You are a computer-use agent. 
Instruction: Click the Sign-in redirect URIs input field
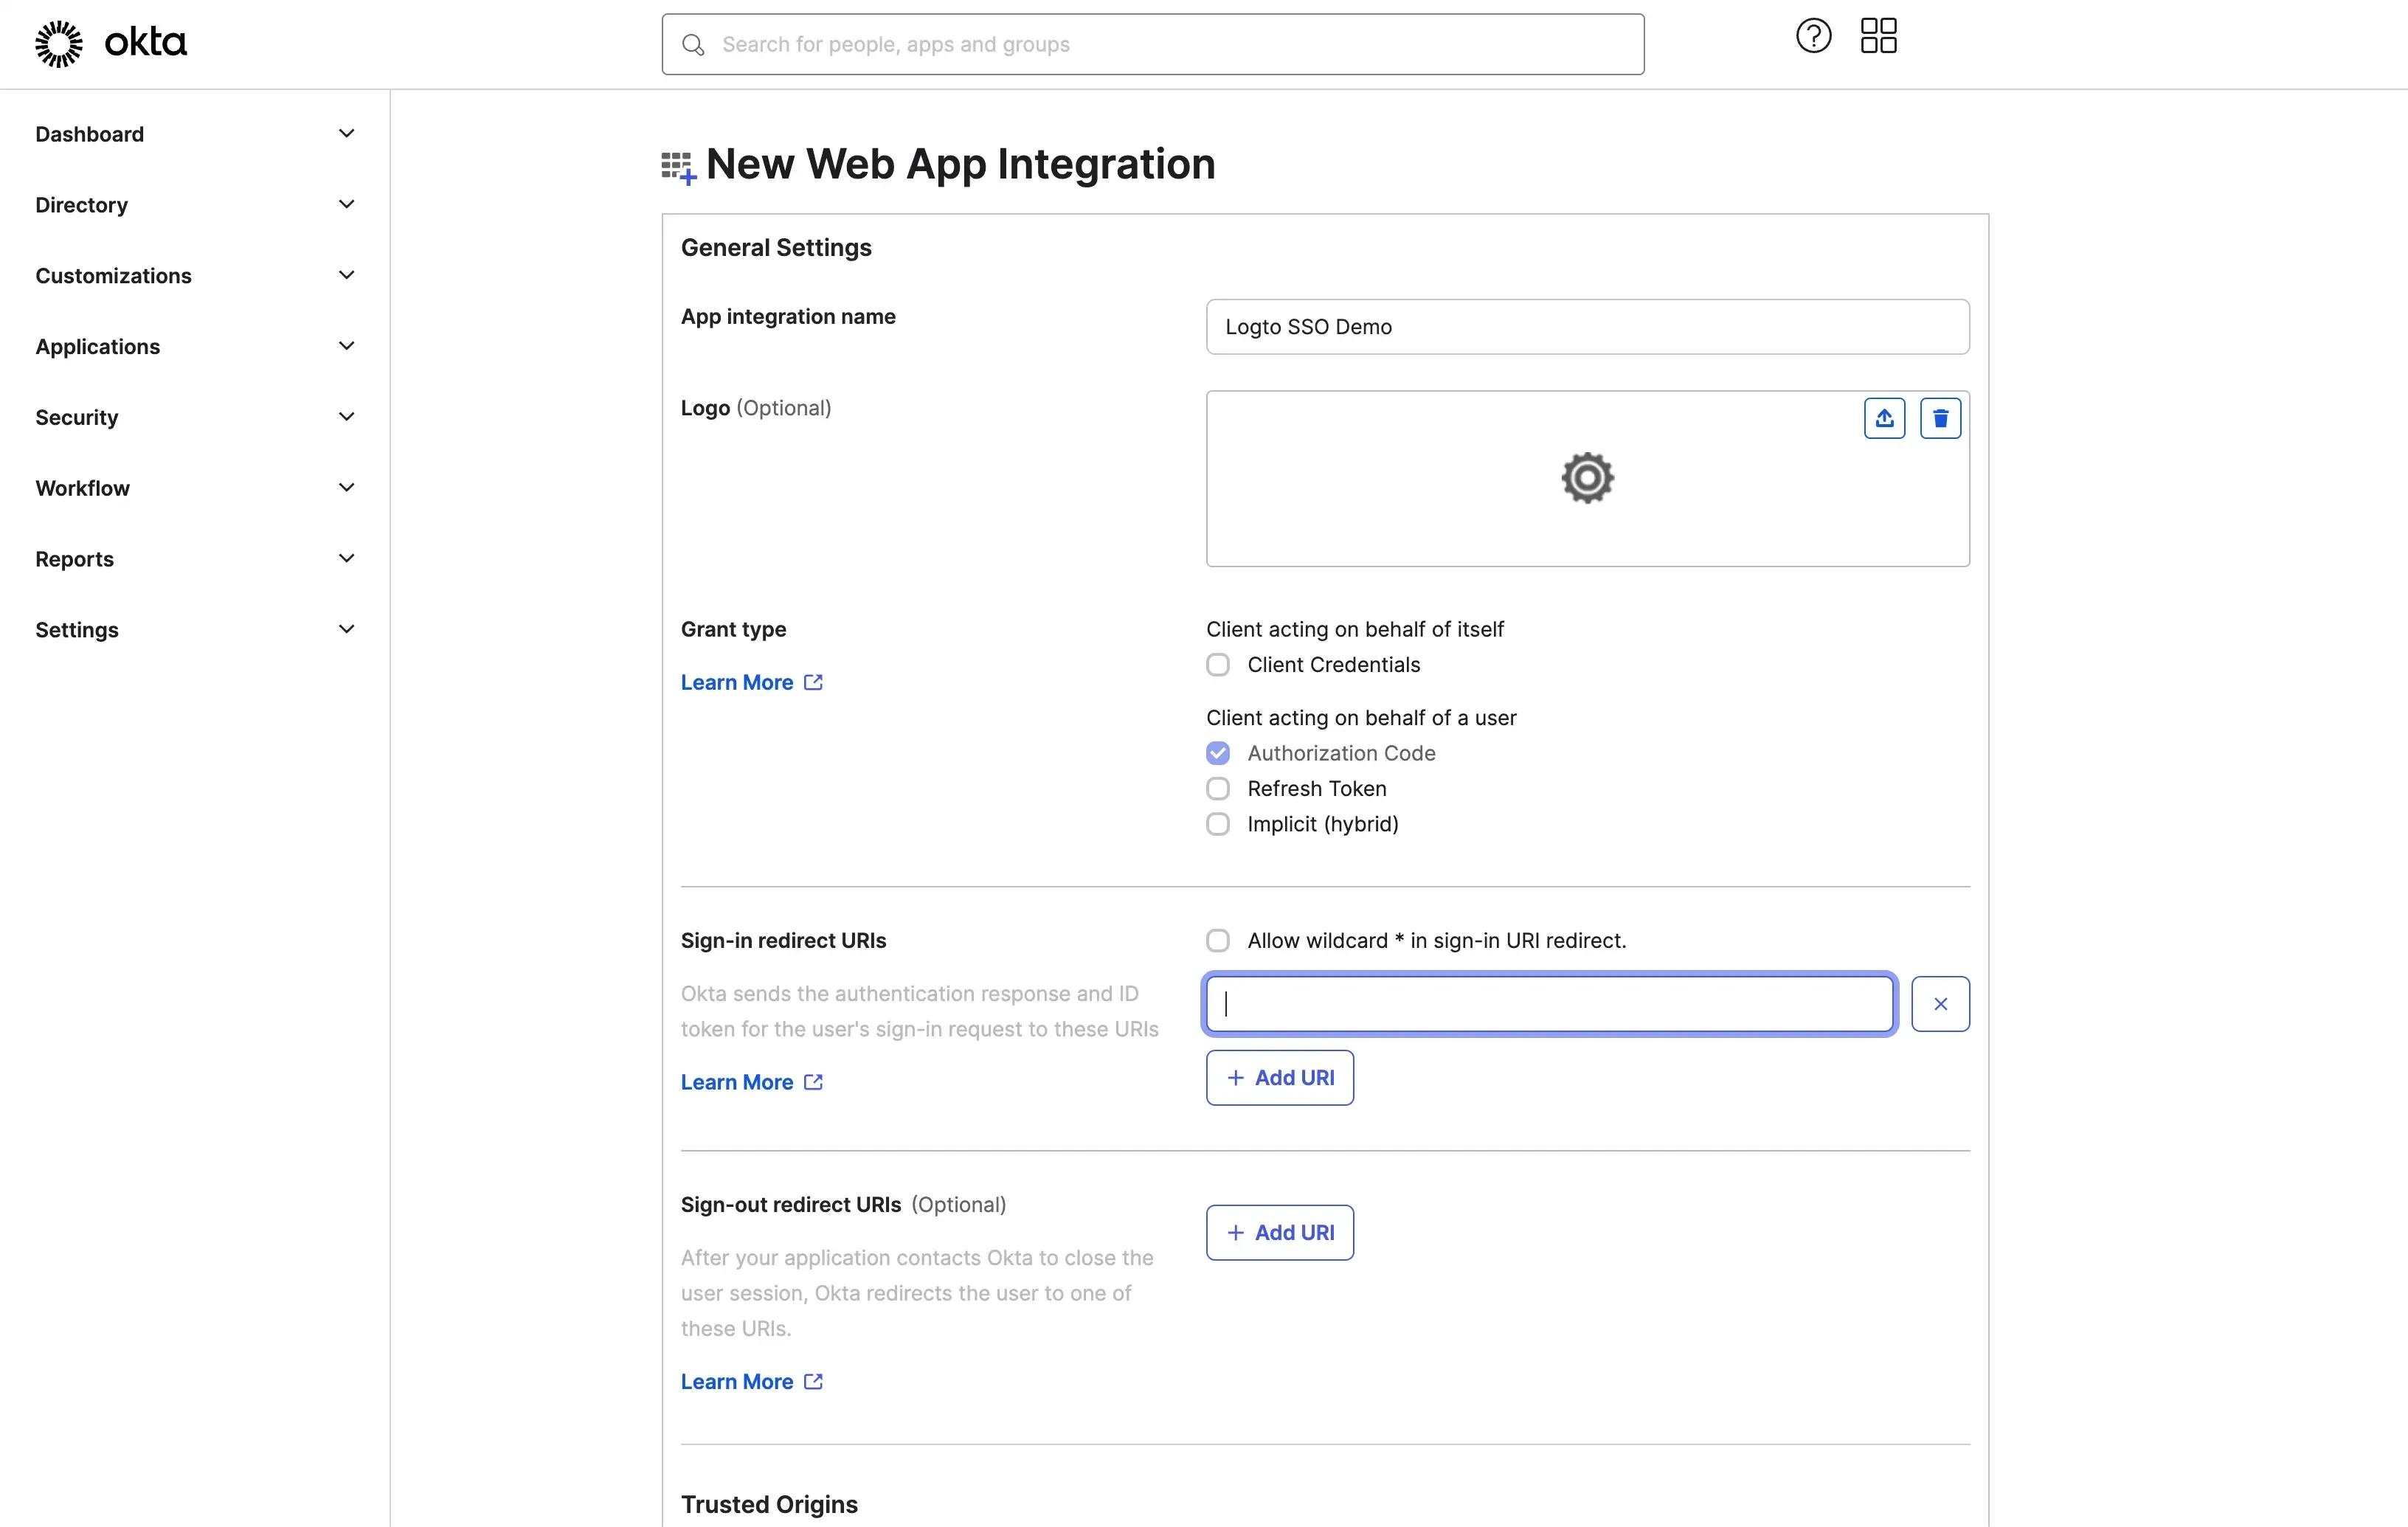1550,1004
